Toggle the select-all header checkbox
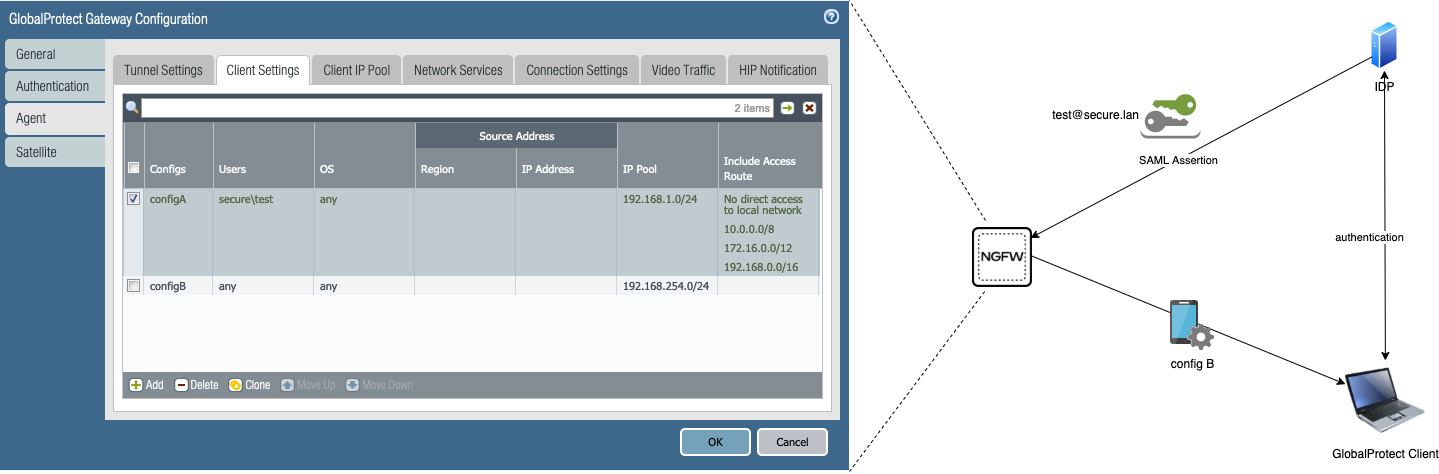This screenshot has width=1439, height=474. coord(134,169)
